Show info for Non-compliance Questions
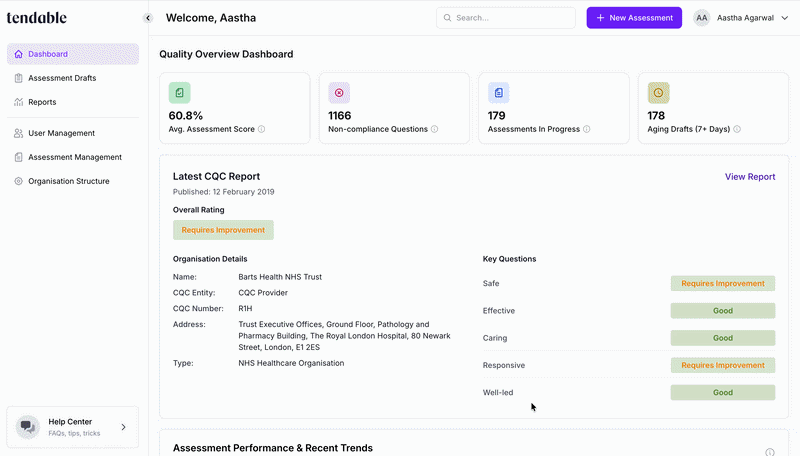 click(x=435, y=129)
